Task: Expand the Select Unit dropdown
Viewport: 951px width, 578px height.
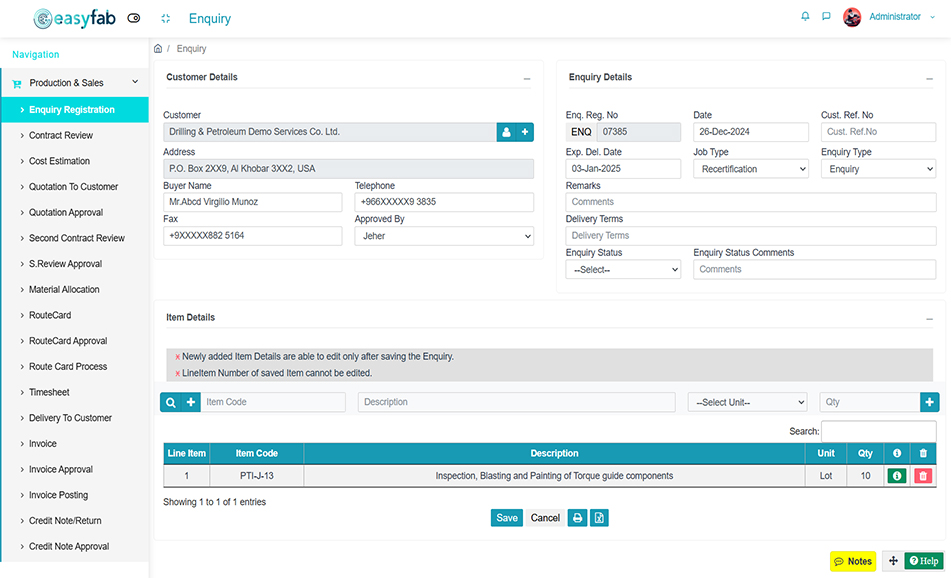Action: pyautogui.click(x=747, y=402)
